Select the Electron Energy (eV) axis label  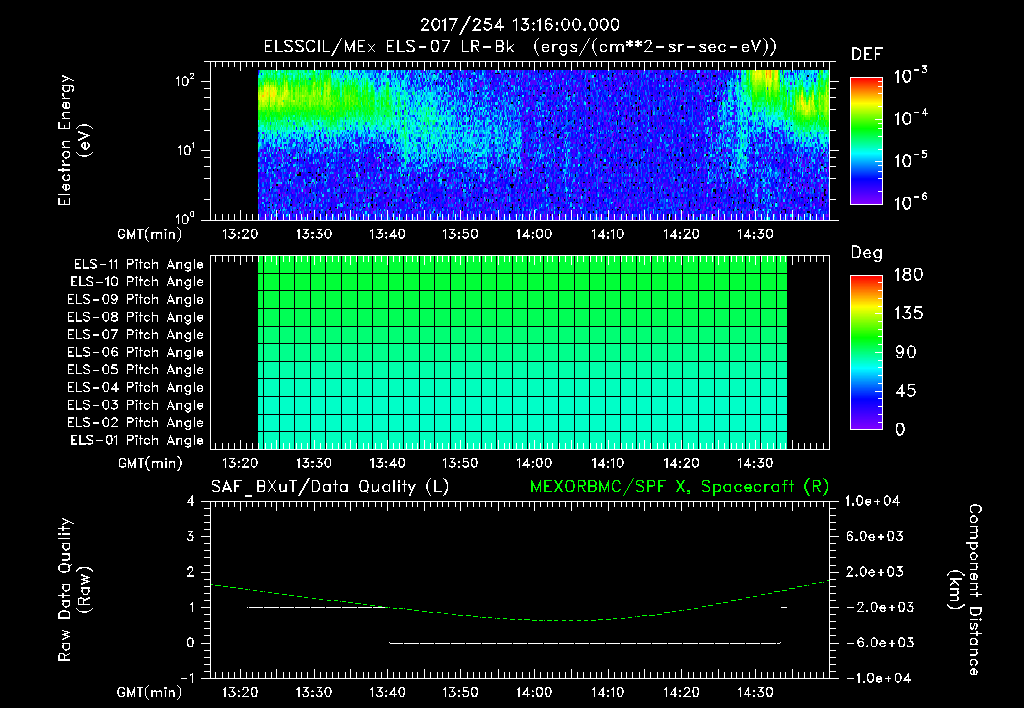(74, 140)
